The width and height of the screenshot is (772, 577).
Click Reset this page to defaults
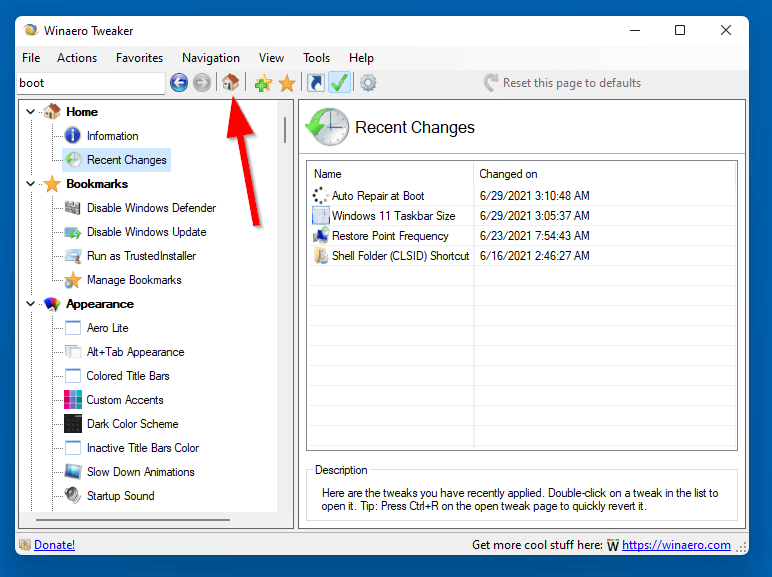562,83
